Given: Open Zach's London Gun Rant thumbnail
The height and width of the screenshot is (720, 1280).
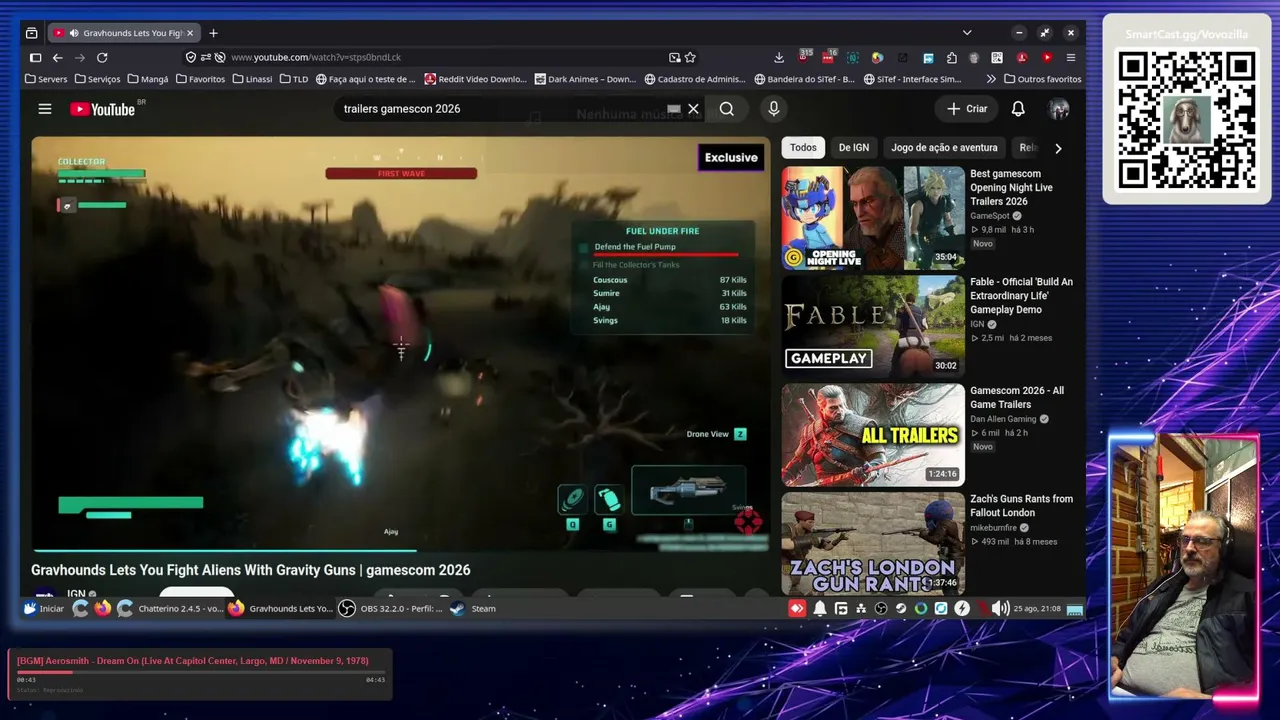Looking at the screenshot, I should [x=873, y=543].
